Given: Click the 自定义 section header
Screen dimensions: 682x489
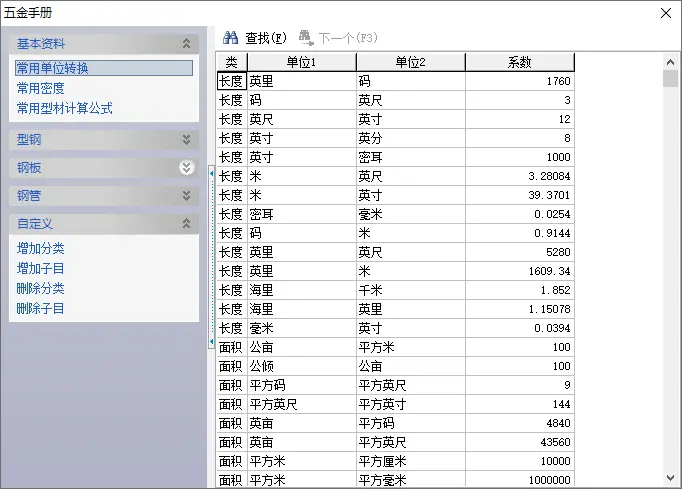Looking at the screenshot, I should pos(104,224).
